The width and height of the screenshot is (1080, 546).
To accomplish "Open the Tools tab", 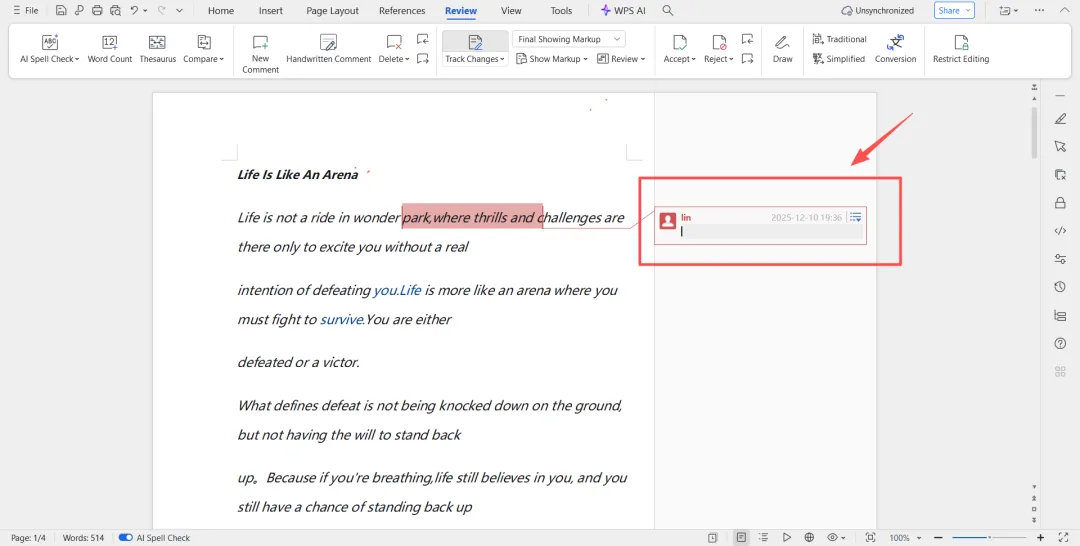I will (x=561, y=10).
